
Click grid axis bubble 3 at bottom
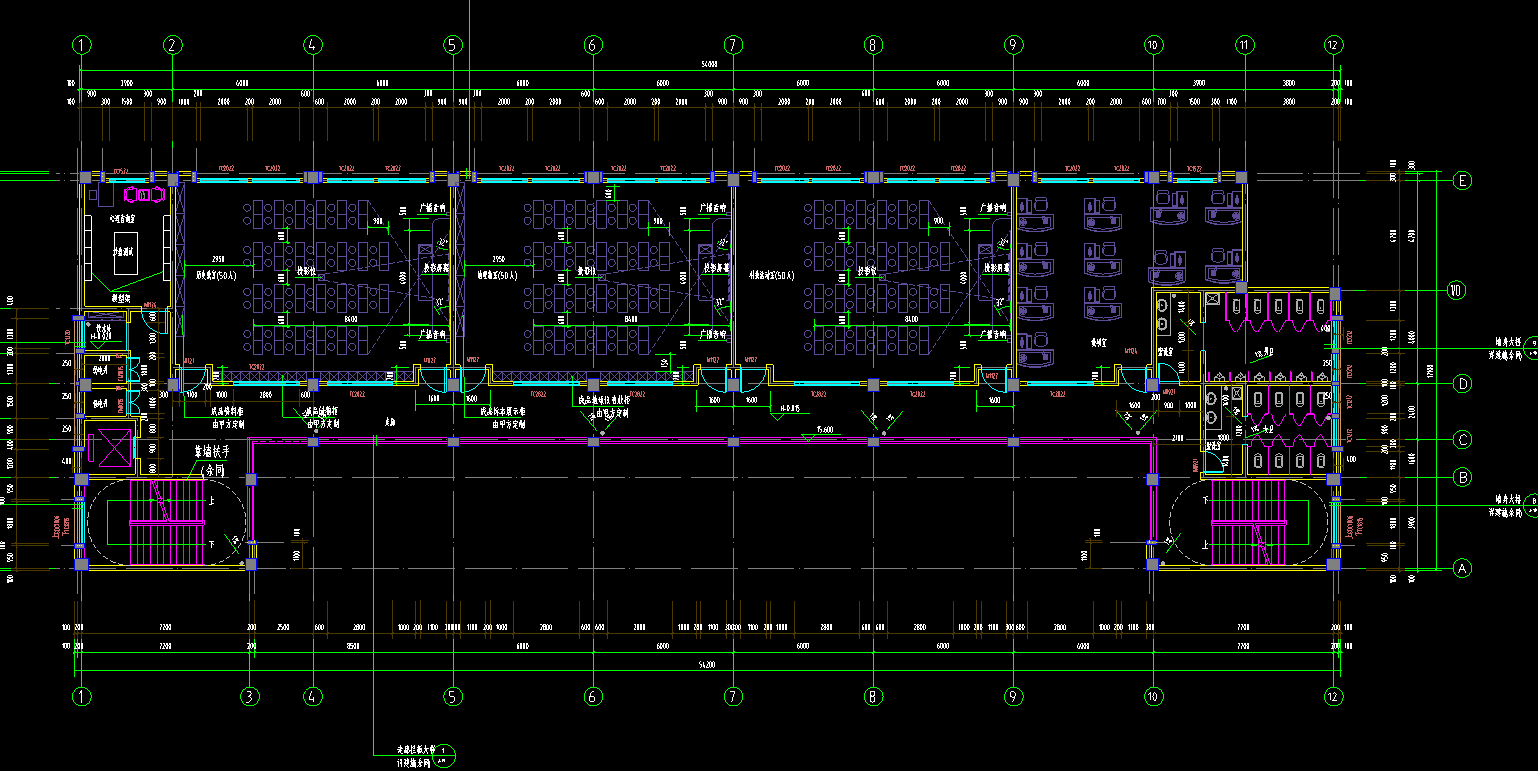click(x=251, y=696)
